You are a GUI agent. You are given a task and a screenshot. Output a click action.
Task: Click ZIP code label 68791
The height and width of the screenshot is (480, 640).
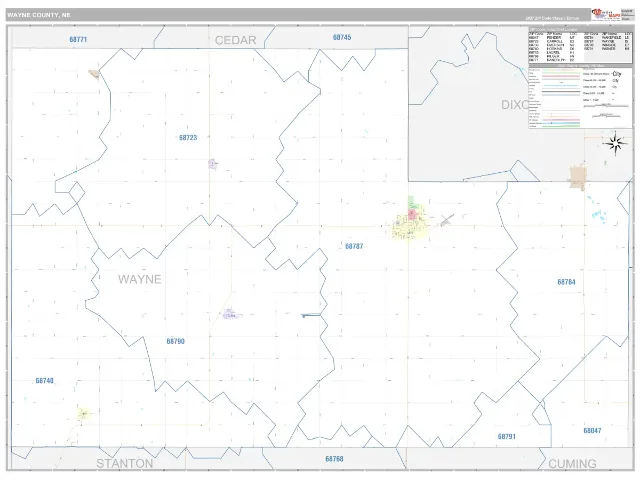(x=507, y=436)
